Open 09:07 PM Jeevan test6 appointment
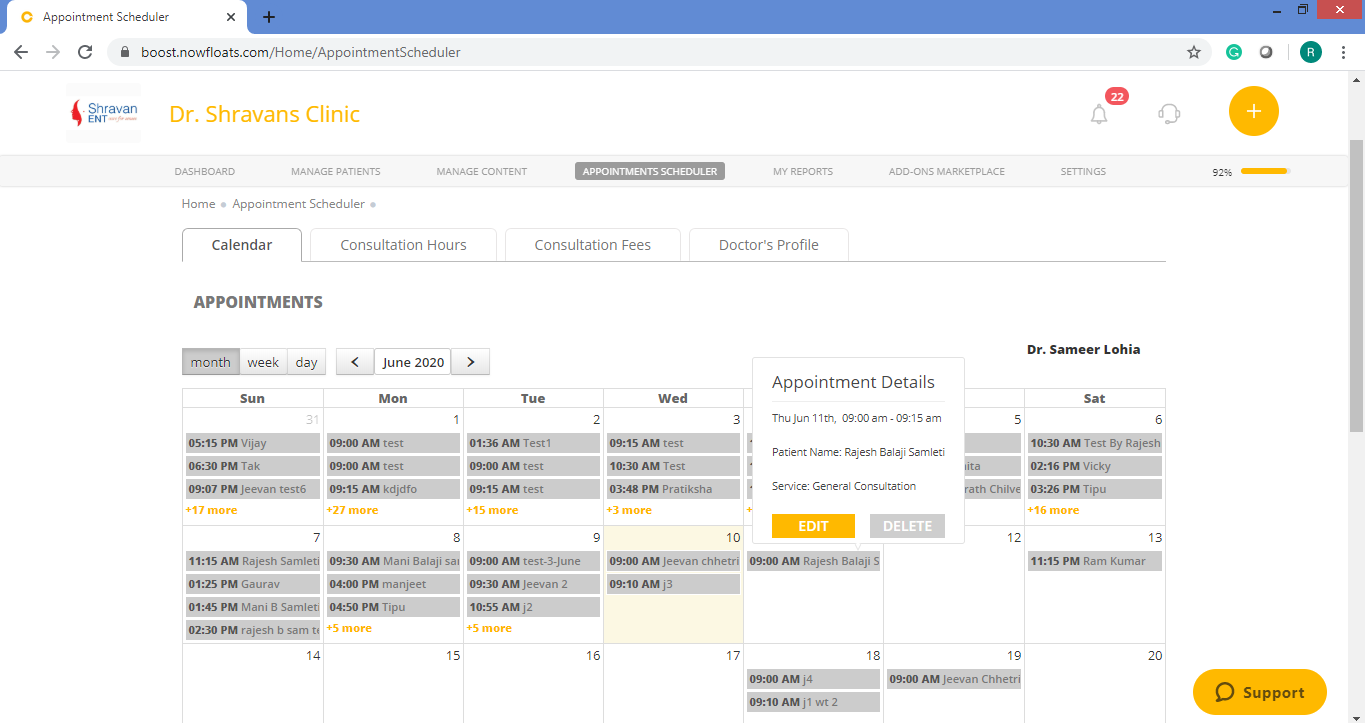The width and height of the screenshot is (1365, 723). click(x=253, y=489)
